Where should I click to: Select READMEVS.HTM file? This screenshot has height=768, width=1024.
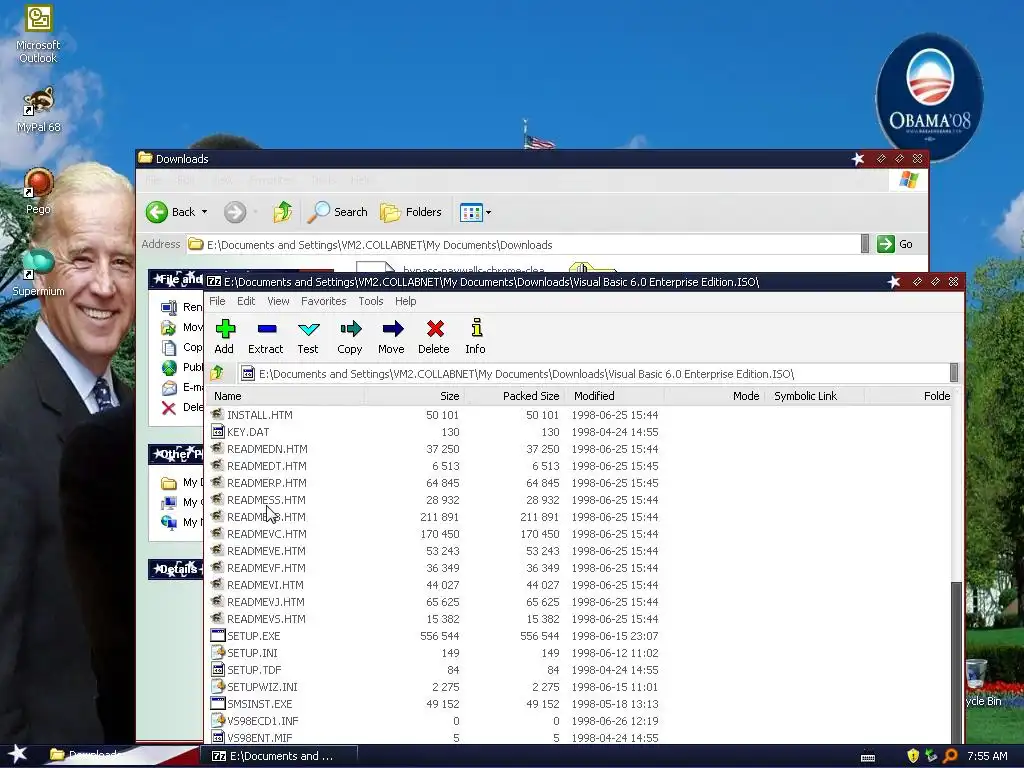(x=266, y=618)
